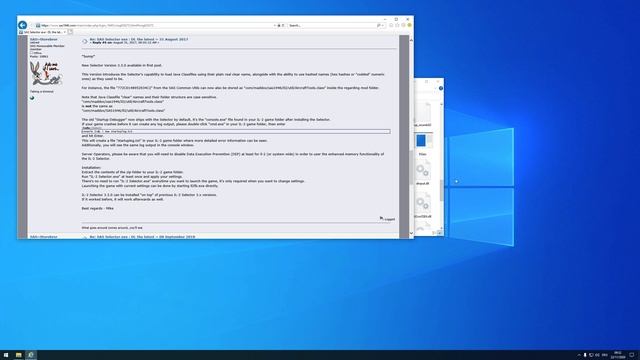The image size is (640, 360).
Task: Click inside the code box text line
Action: (x=236, y=131)
